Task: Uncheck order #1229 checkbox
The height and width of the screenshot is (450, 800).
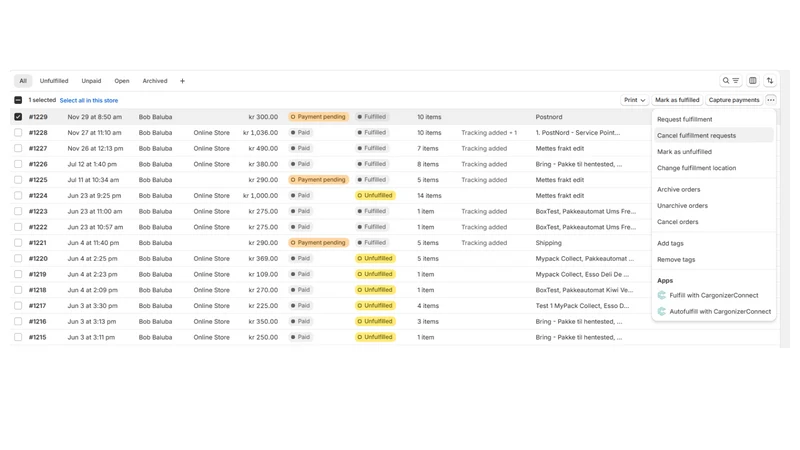Action: (18, 117)
